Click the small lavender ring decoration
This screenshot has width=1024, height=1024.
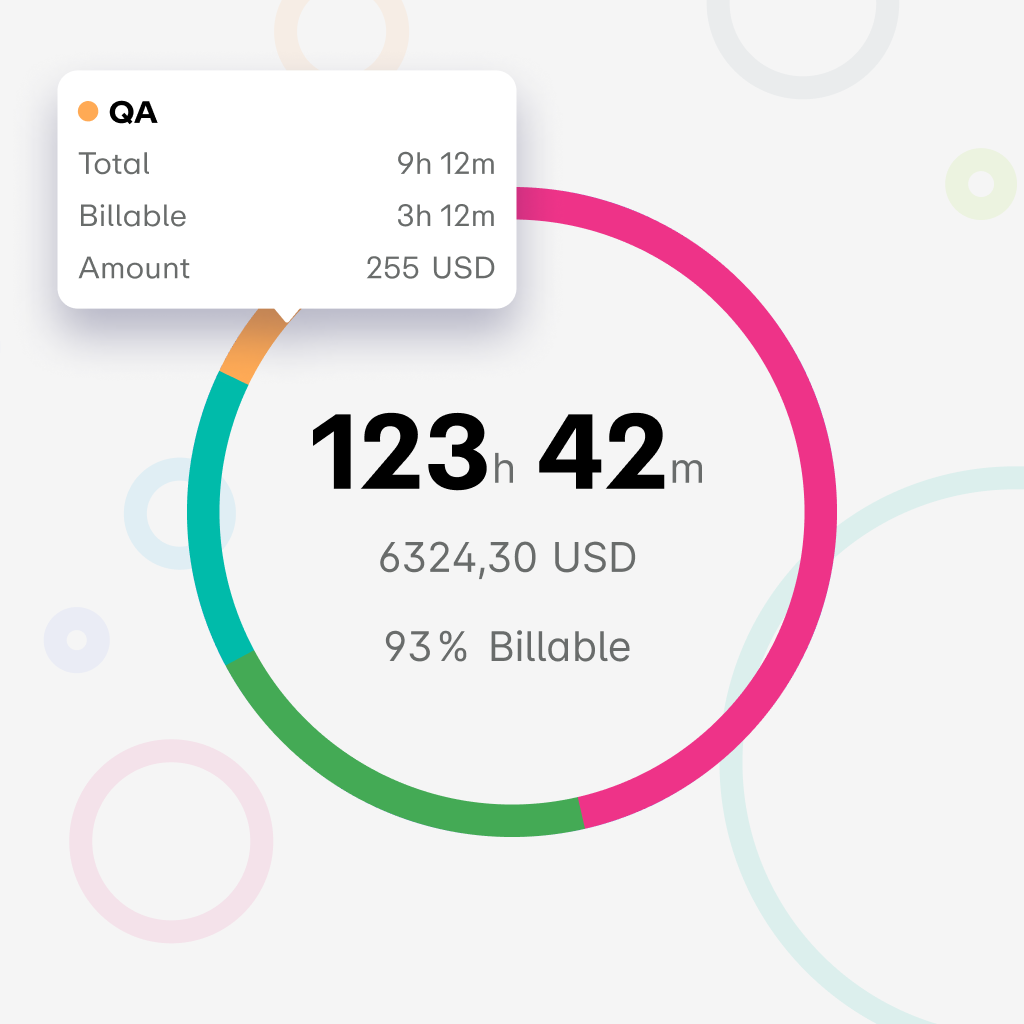click(76, 640)
